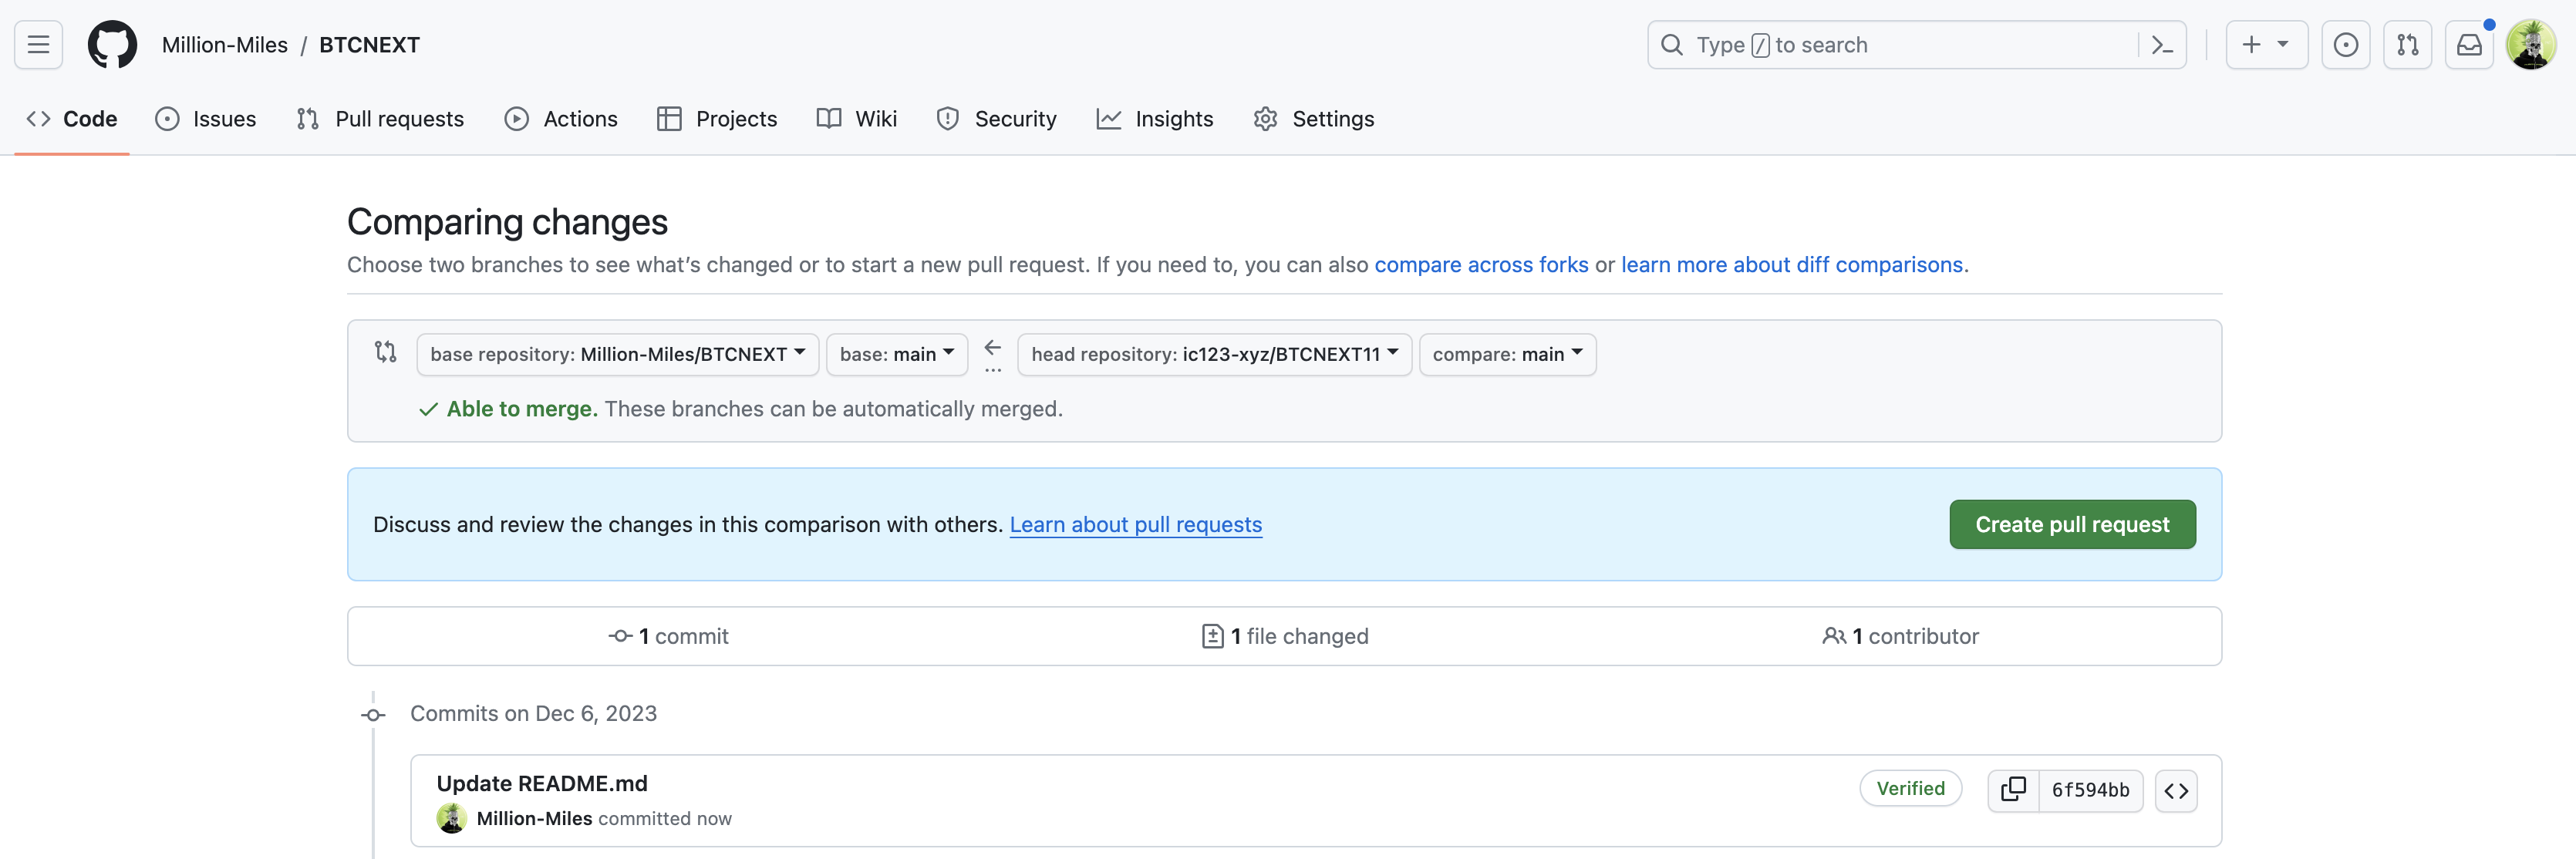Copy the full commit SHA
This screenshot has width=2576, height=859.
(2013, 791)
